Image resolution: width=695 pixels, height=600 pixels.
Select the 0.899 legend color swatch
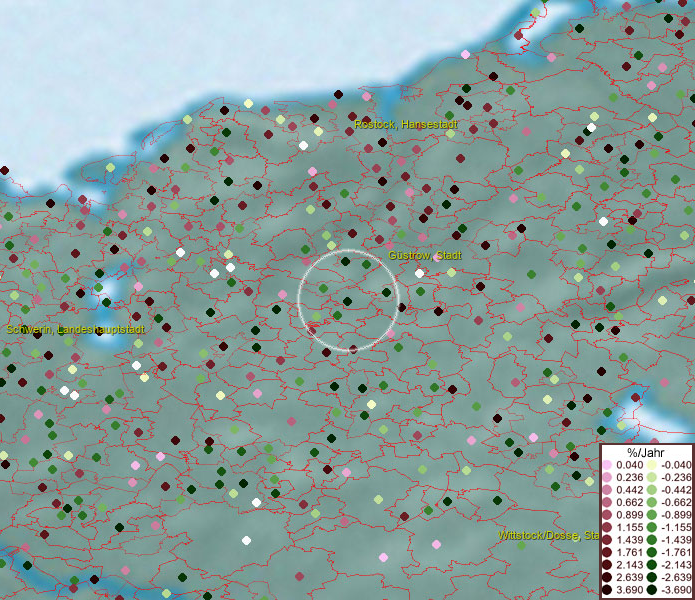click(607, 515)
